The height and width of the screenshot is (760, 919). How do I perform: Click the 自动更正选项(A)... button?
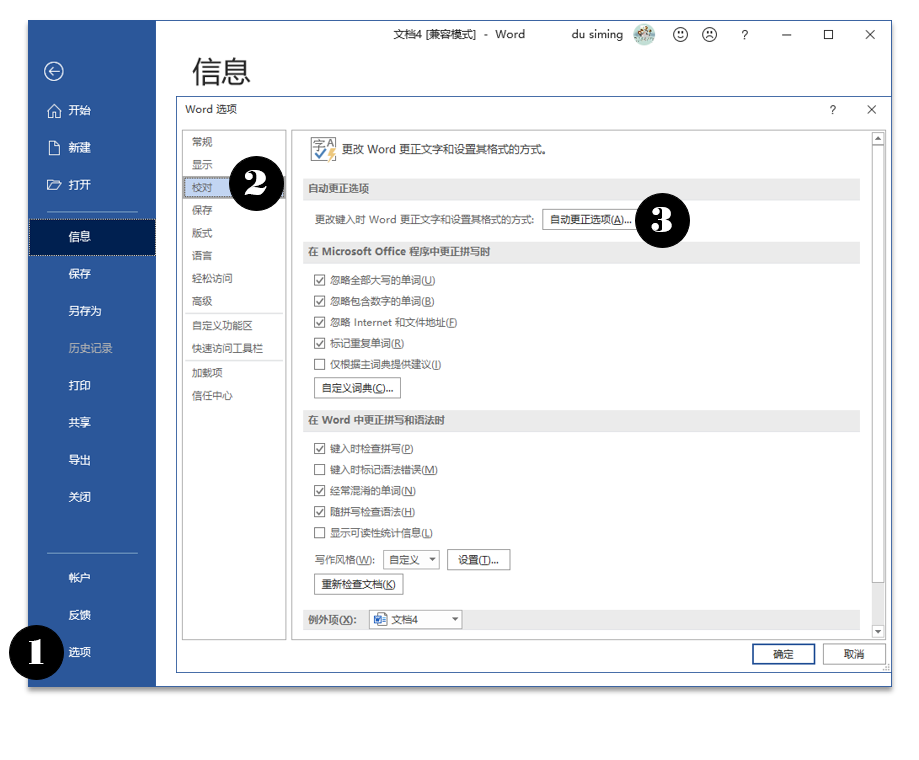tap(591, 220)
